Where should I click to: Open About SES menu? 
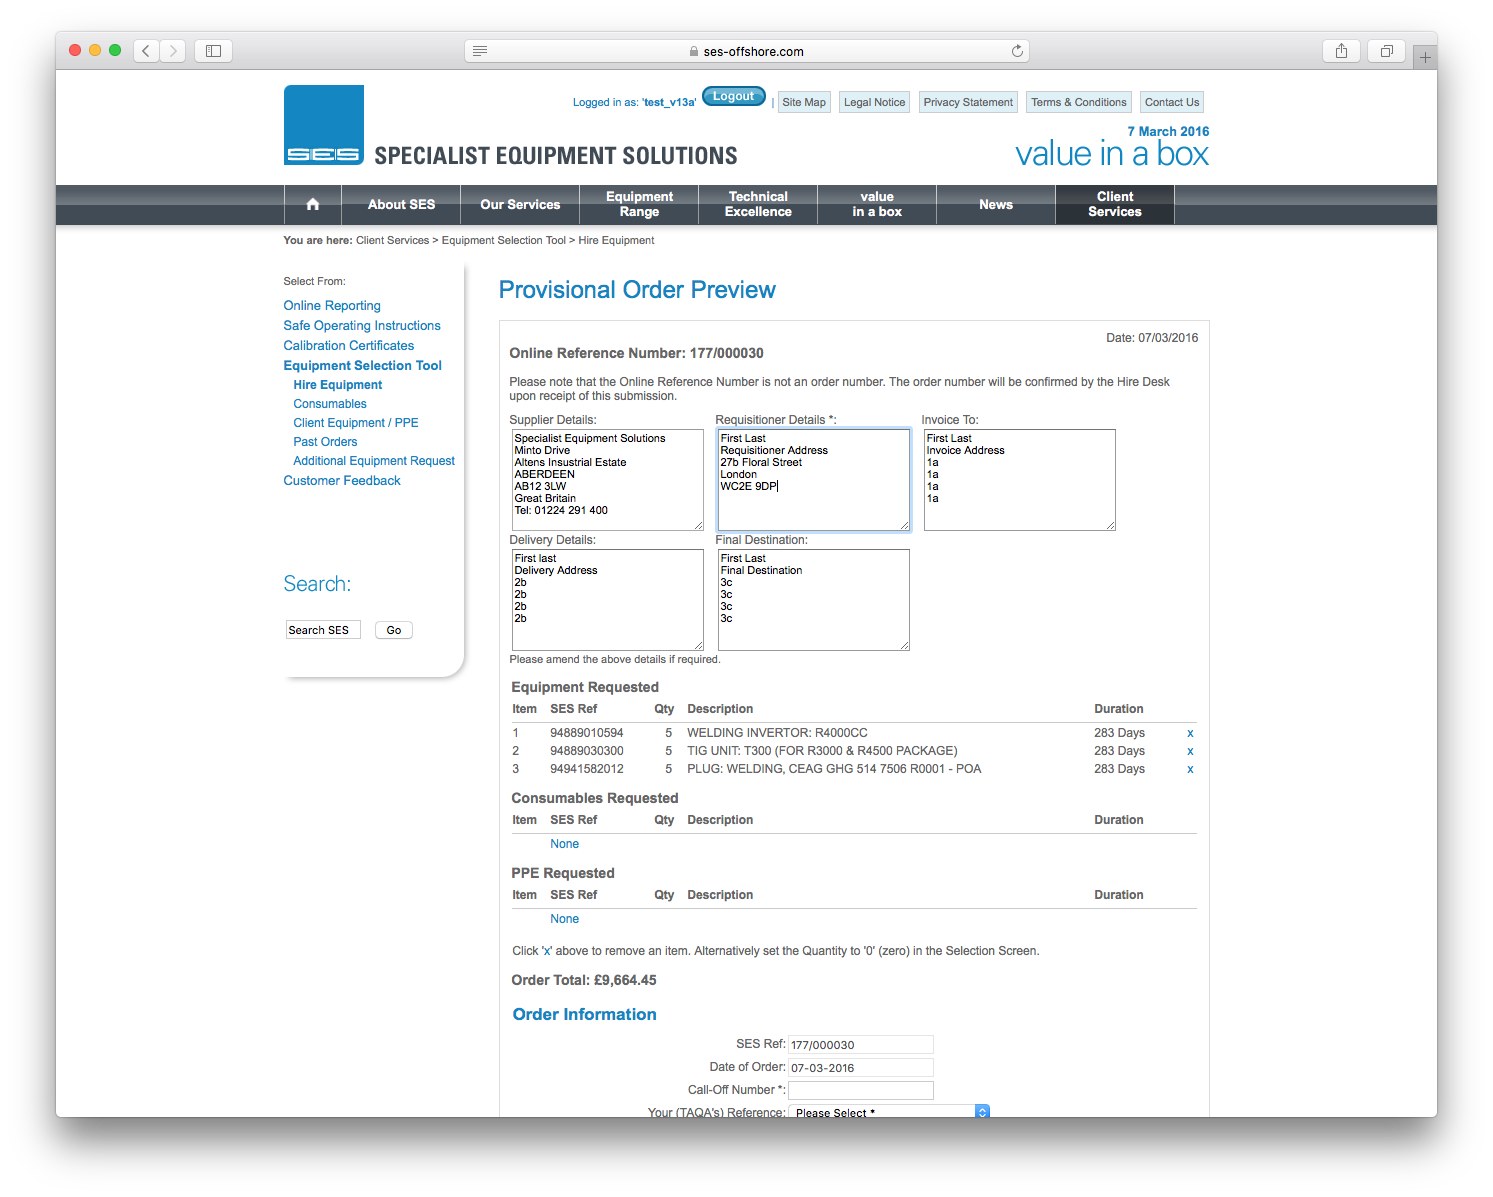point(401,204)
